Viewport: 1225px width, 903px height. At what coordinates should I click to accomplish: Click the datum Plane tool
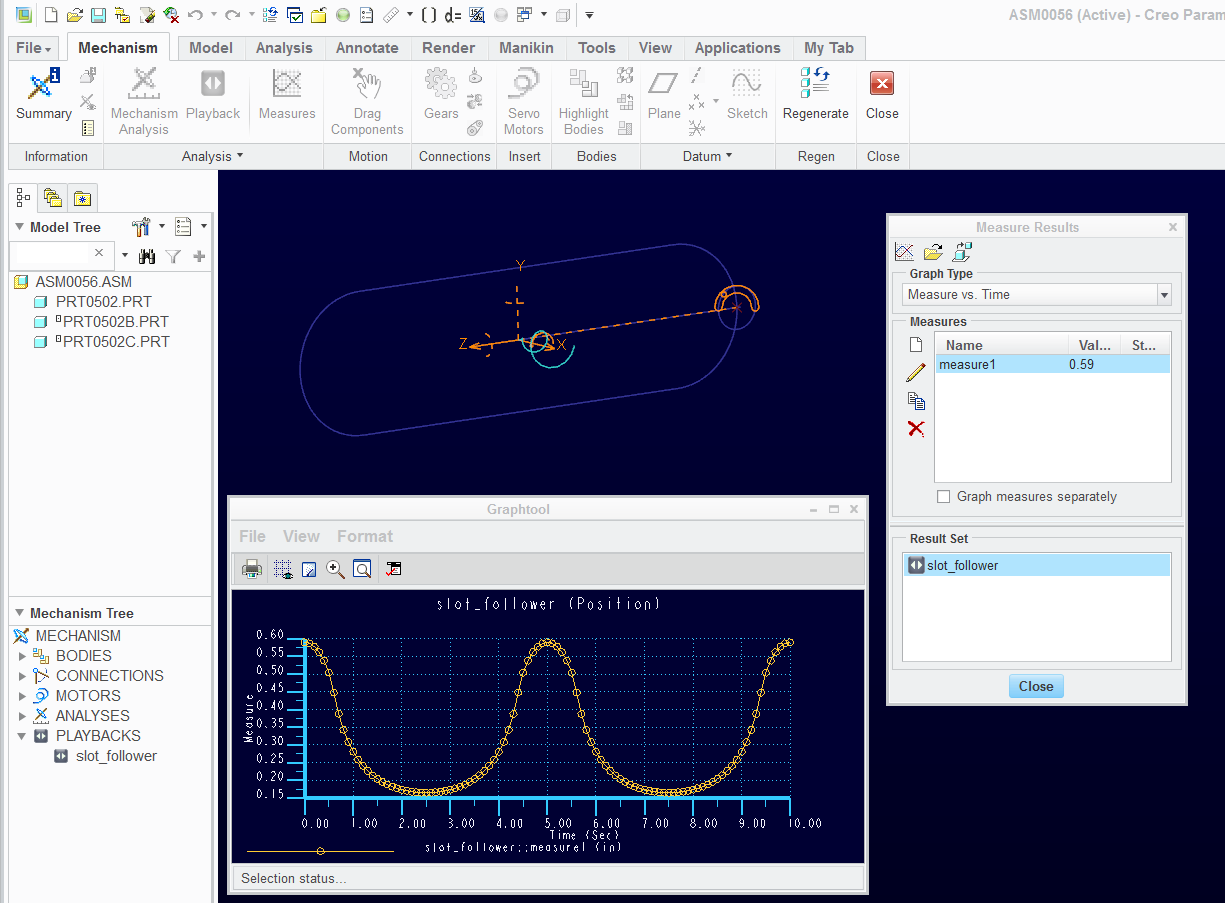tap(664, 95)
